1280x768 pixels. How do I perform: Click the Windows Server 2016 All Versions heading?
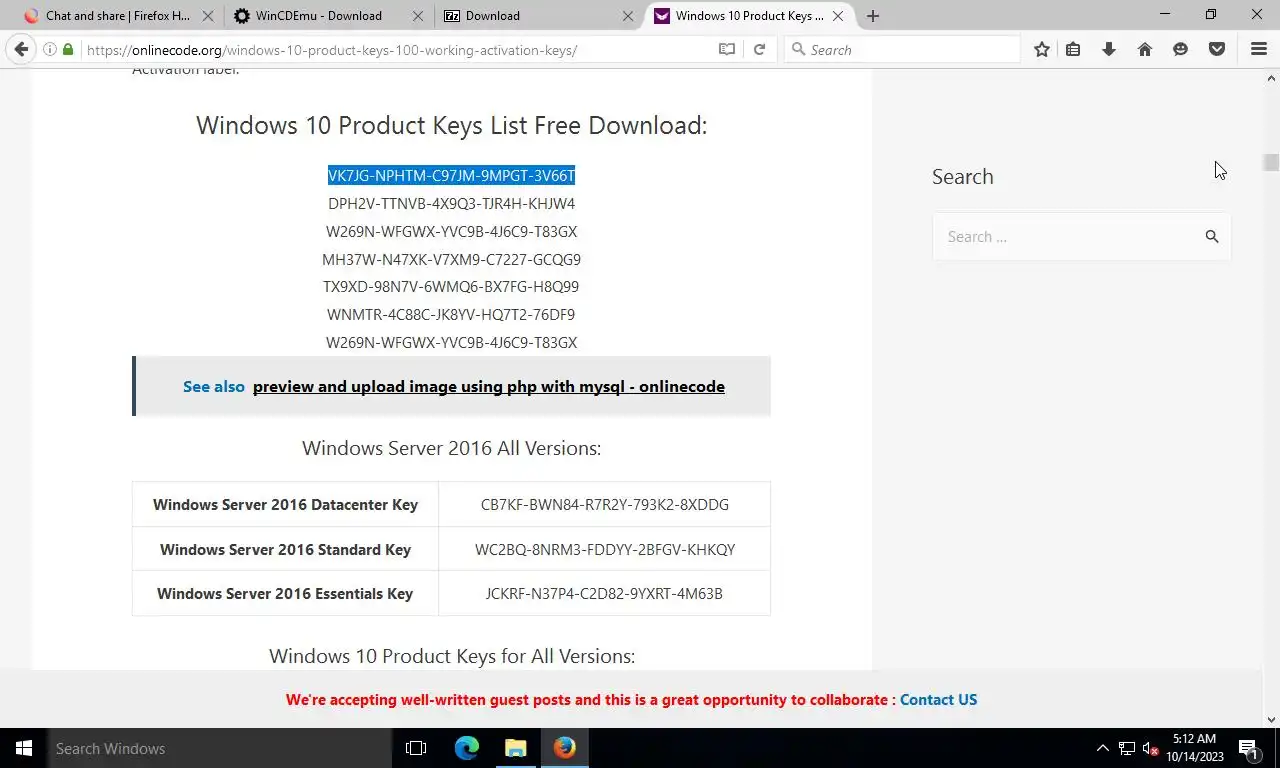tap(451, 448)
